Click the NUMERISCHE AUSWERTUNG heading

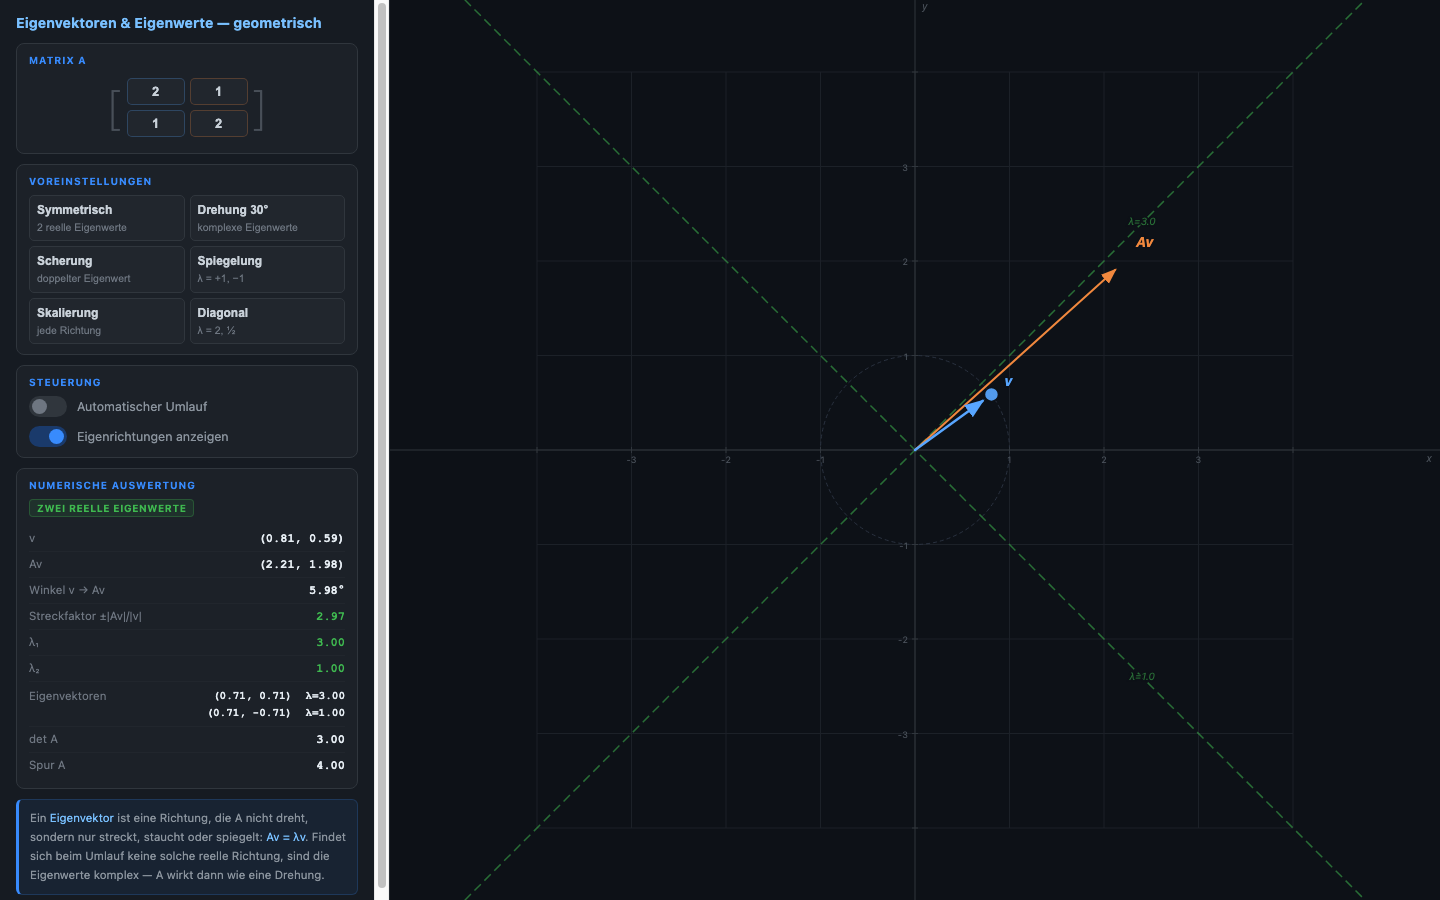coord(112,486)
